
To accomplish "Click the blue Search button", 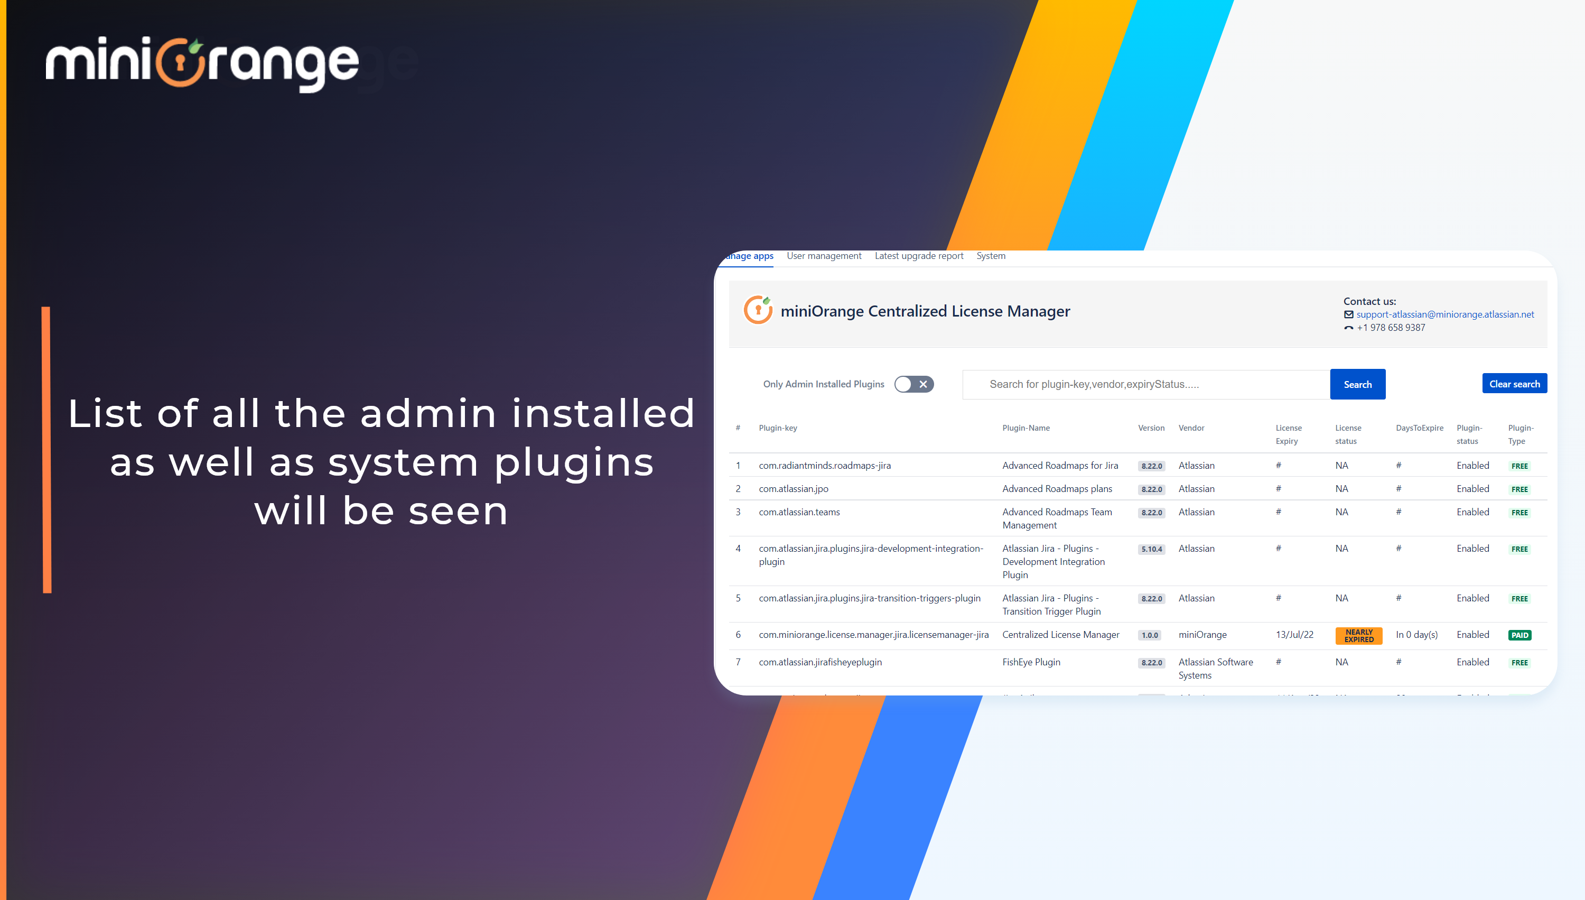I will point(1357,384).
